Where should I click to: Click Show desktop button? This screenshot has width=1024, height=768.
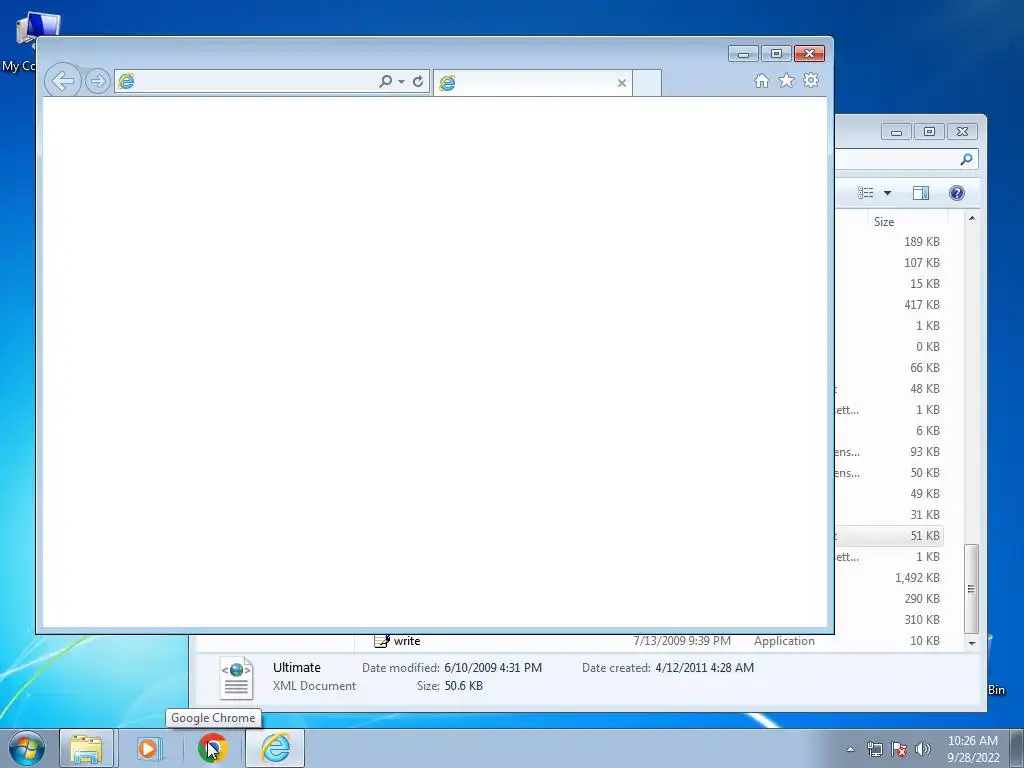[x=1017, y=749]
